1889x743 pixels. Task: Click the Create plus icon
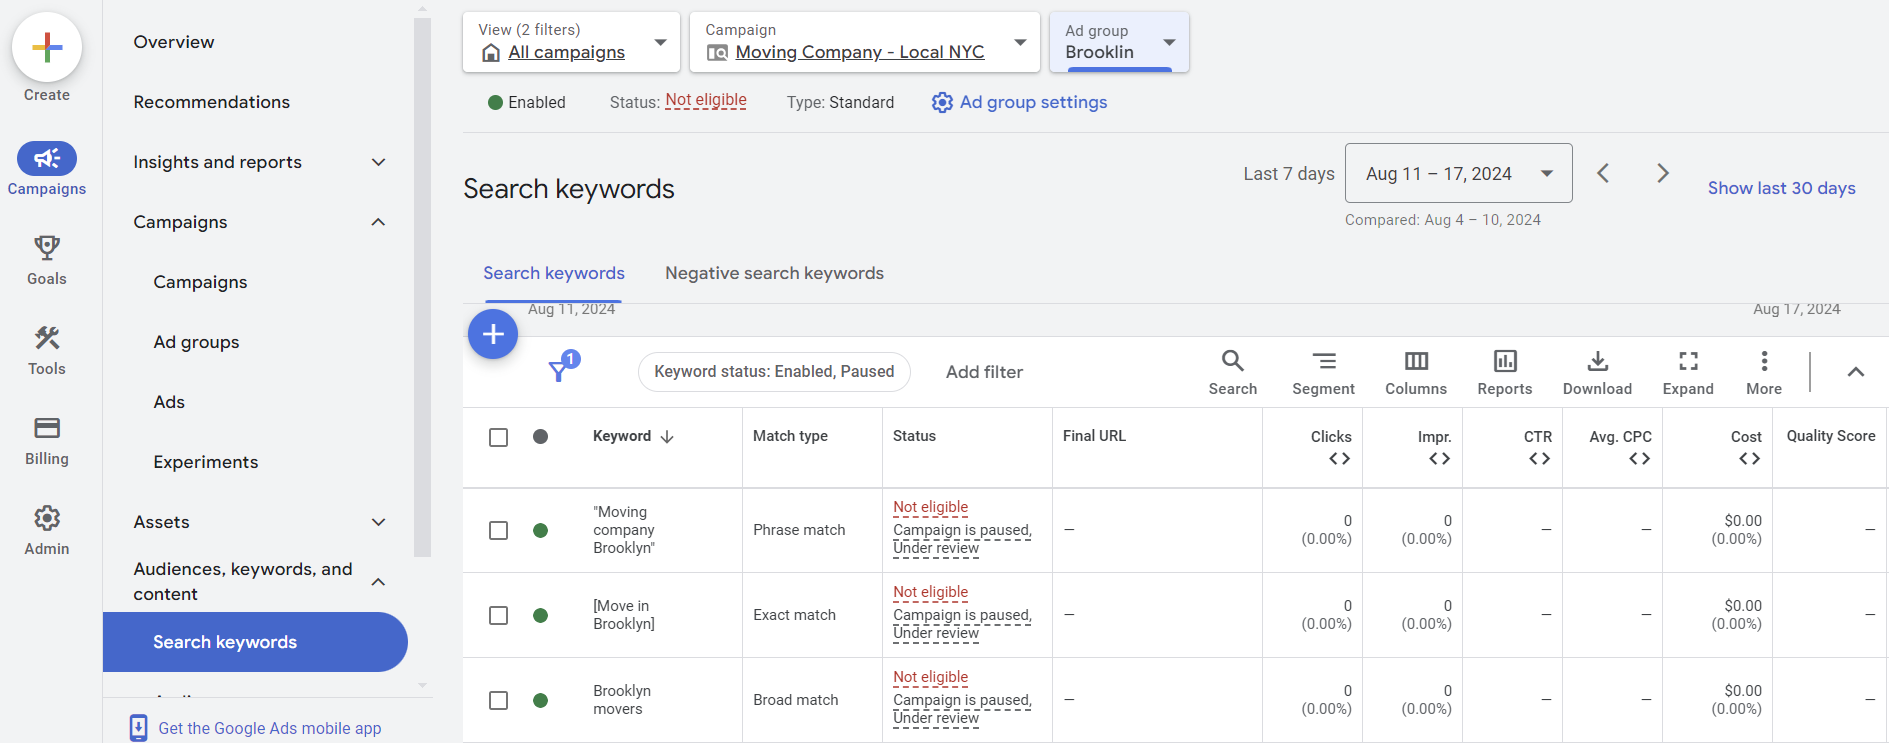(x=47, y=48)
